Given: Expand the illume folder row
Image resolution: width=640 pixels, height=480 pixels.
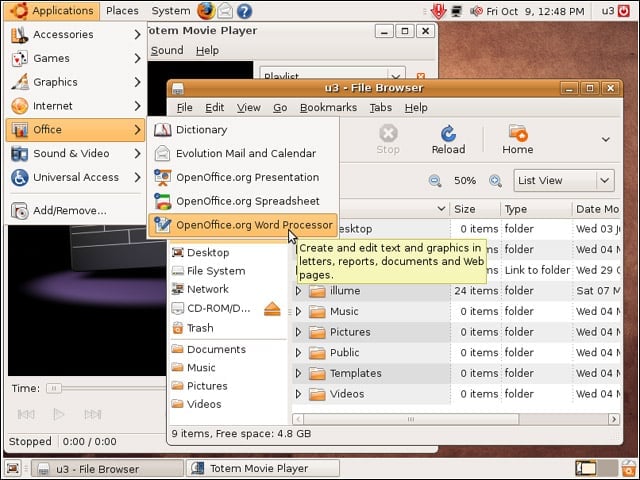Looking at the screenshot, I should (298, 291).
